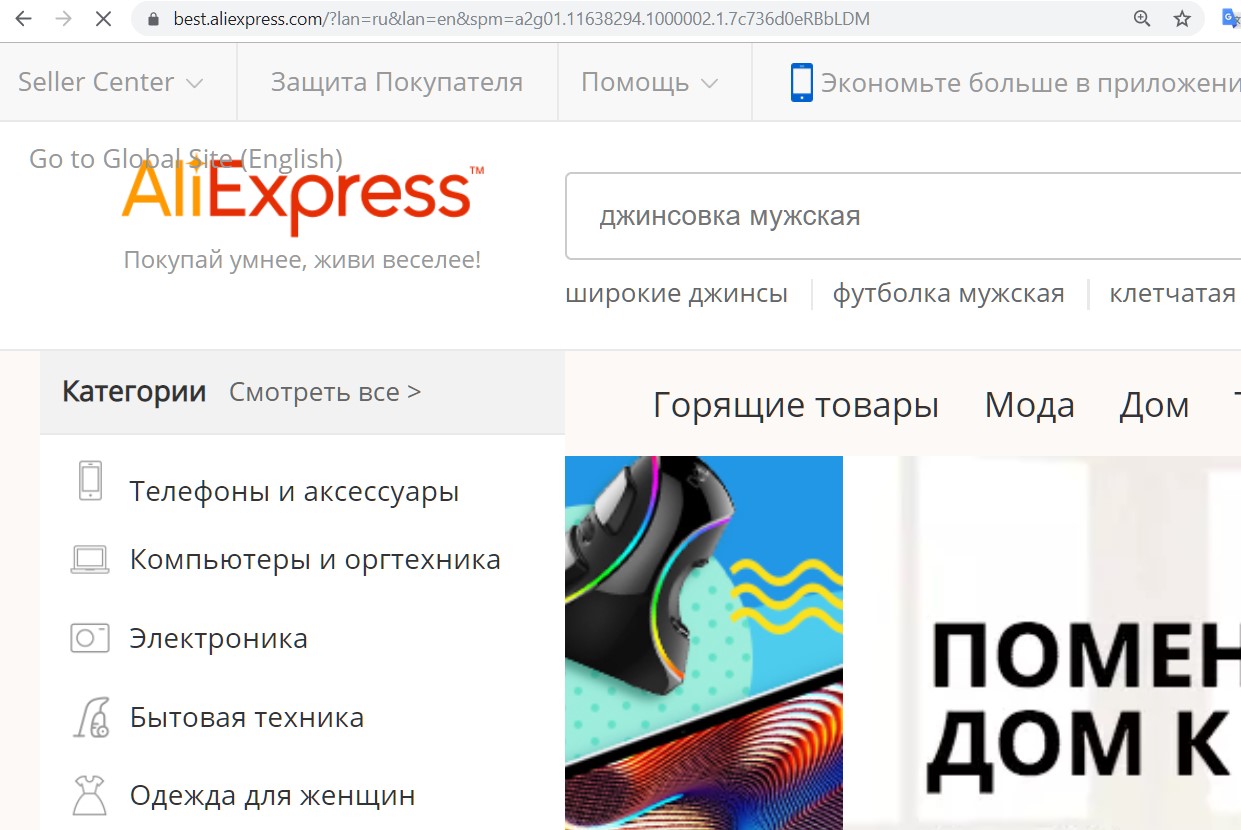Click the vacuum icon beside Бытовая техника

pyautogui.click(x=90, y=717)
